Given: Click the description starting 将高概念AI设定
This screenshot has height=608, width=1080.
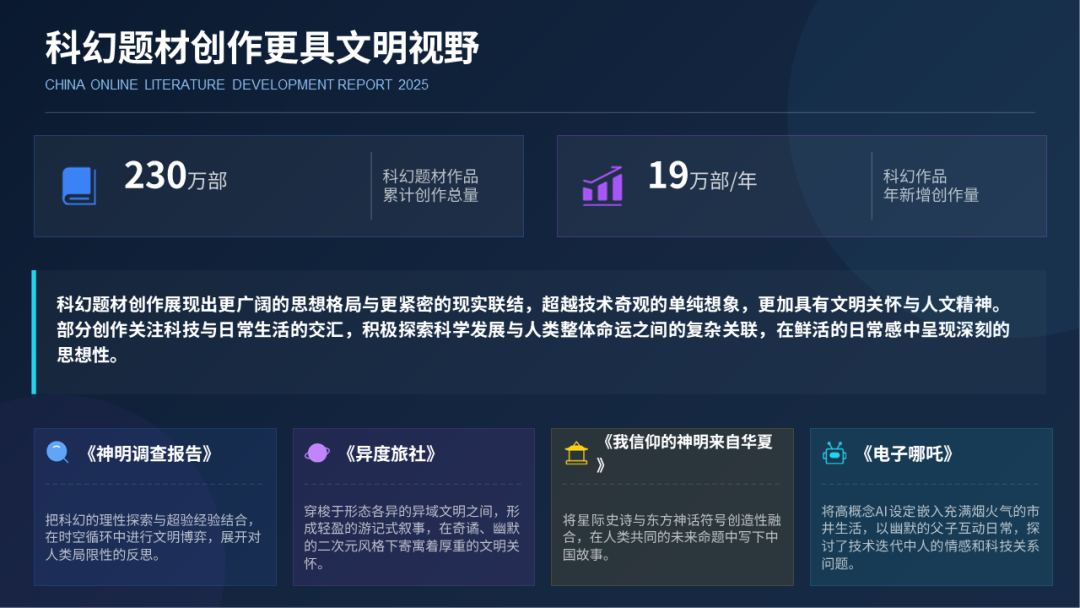Looking at the screenshot, I should pos(931,537).
